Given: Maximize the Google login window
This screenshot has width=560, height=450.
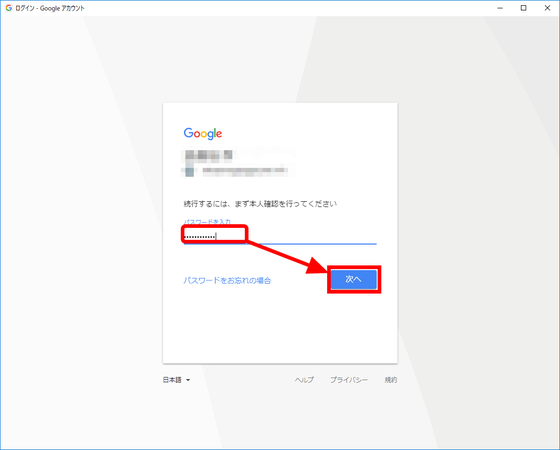Looking at the screenshot, I should (x=523, y=8).
